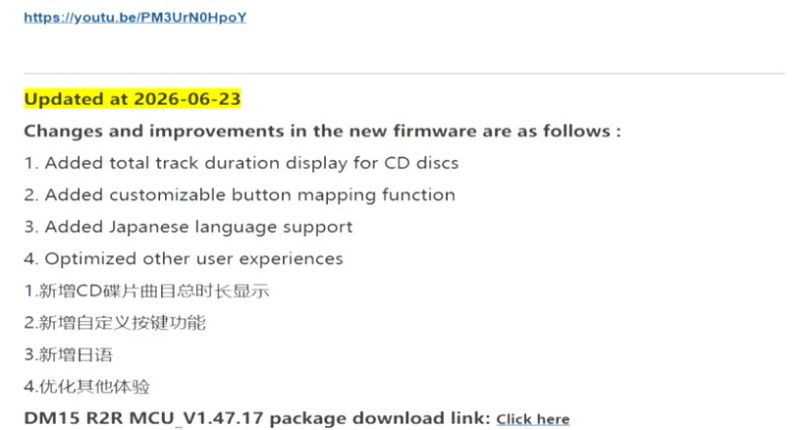Select the 'Added total track duration' line
Image resolution: width=810 pixels, height=430 pixels.
241,163
